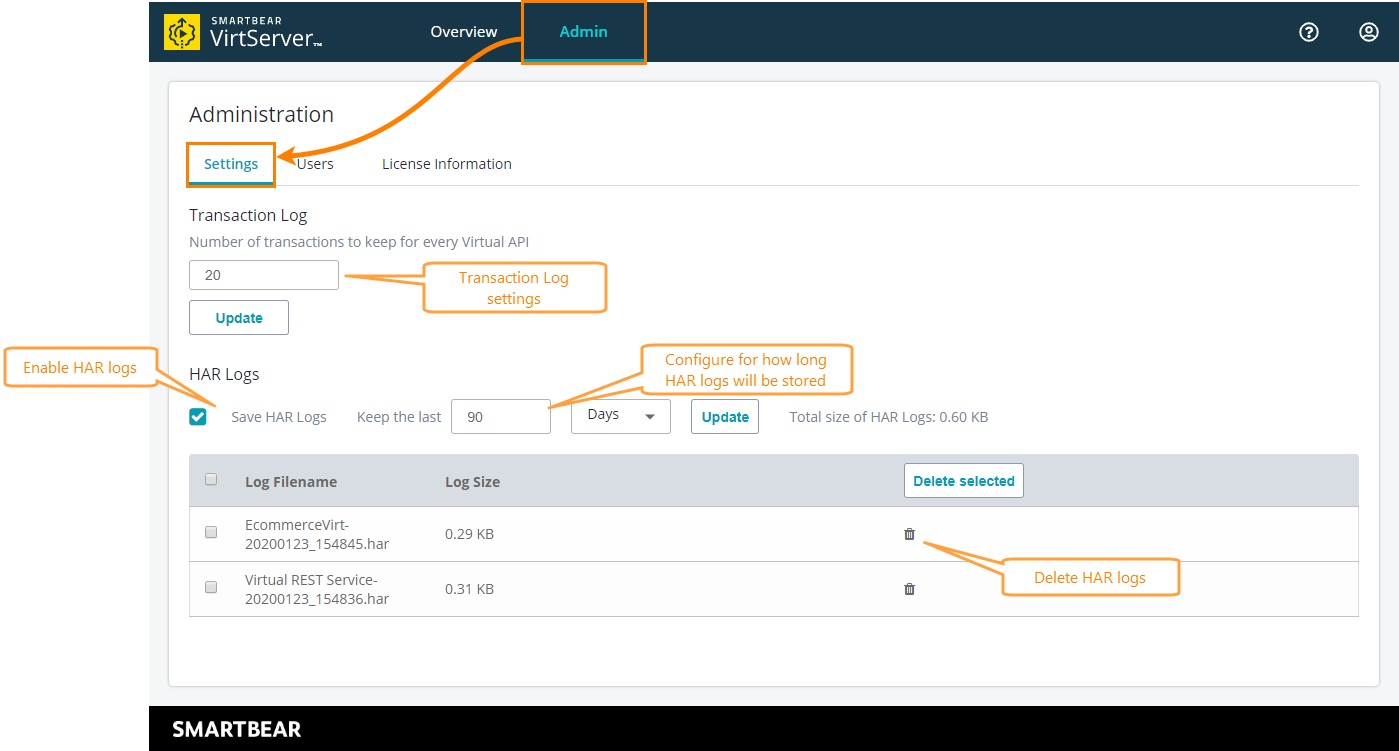Open the Days unit dropdown
Image resolution: width=1399 pixels, height=751 pixels.
(x=620, y=416)
